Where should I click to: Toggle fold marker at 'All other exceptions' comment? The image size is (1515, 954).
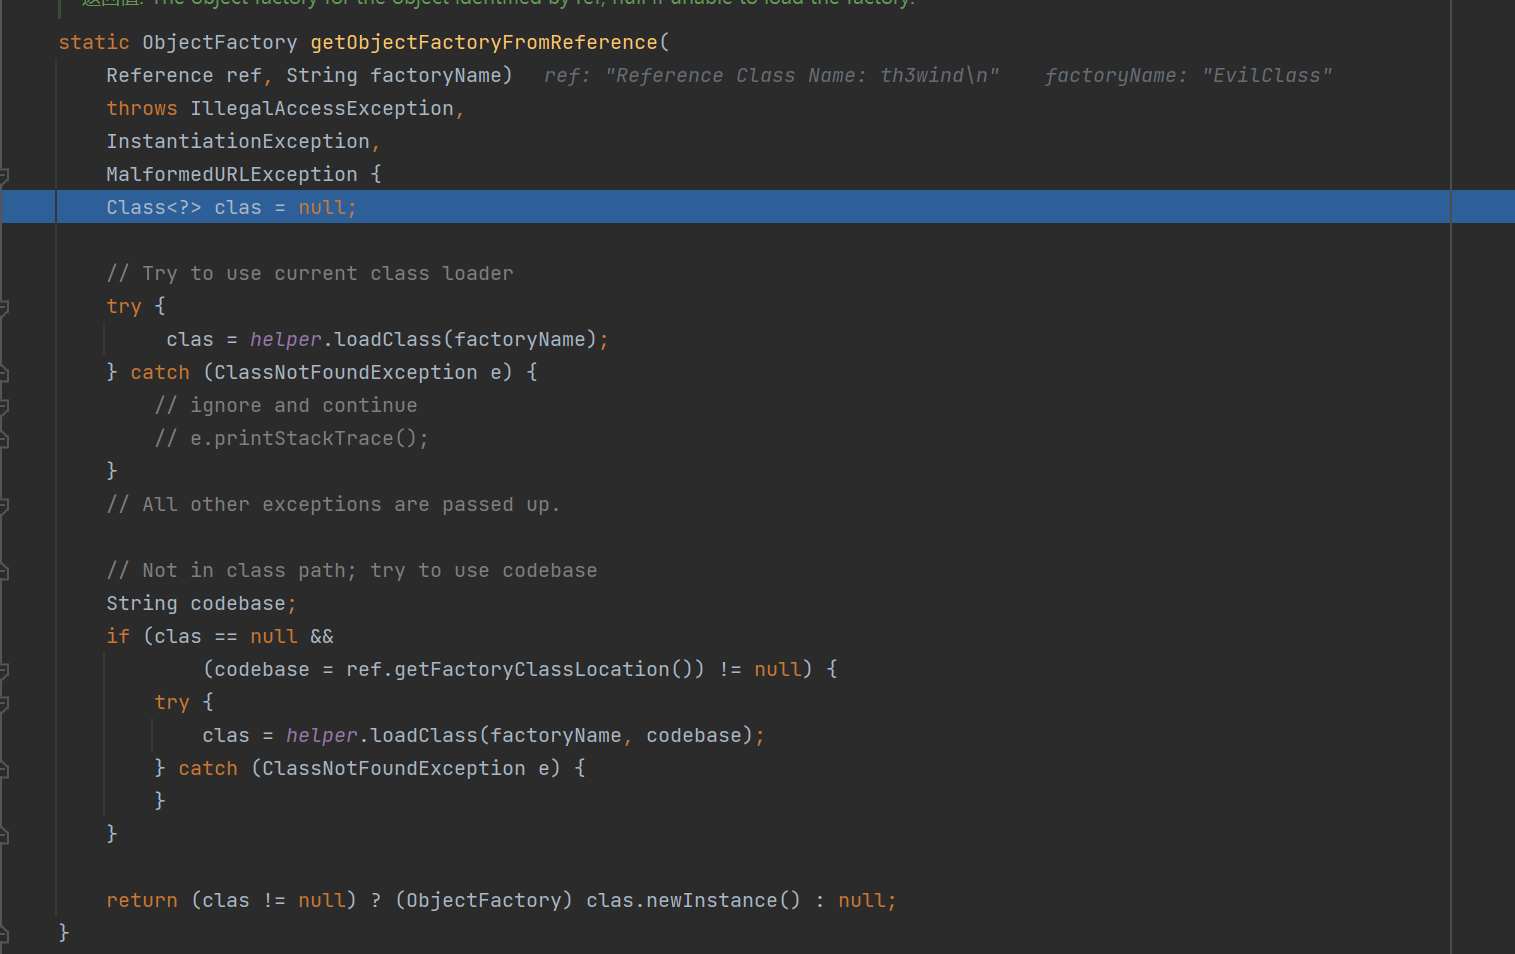[4, 505]
